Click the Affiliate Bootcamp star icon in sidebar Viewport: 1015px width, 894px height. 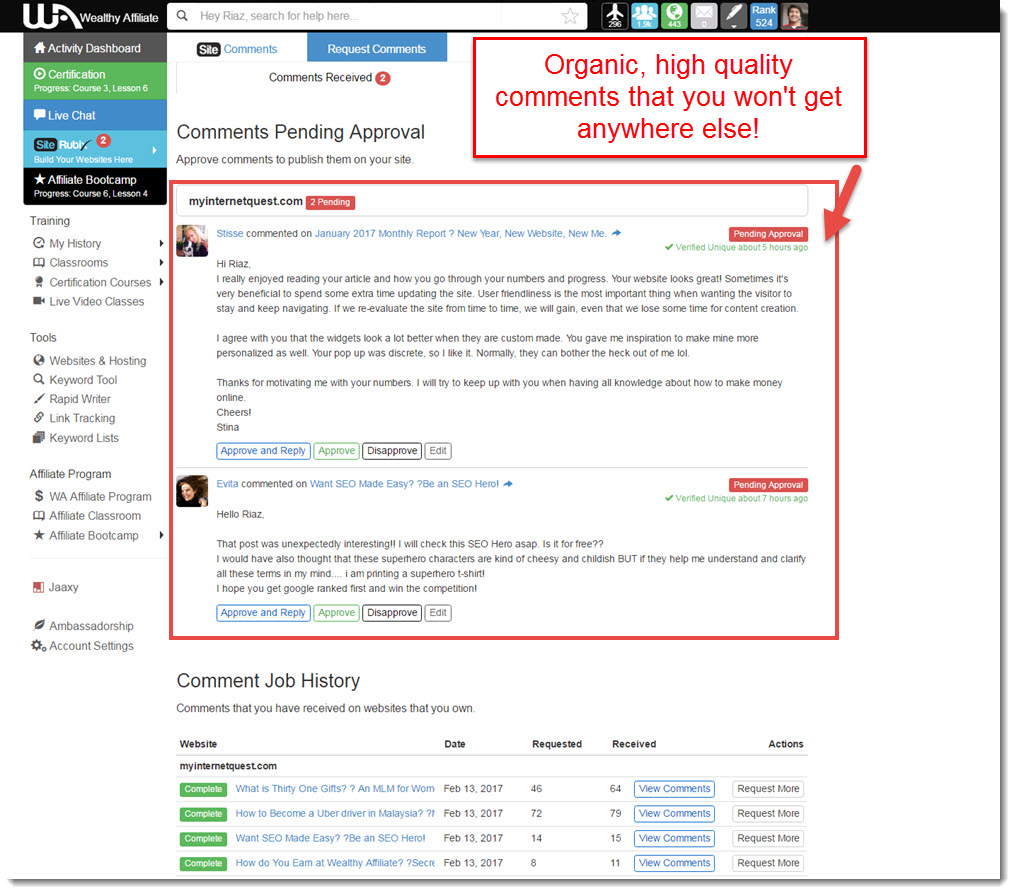tap(39, 535)
